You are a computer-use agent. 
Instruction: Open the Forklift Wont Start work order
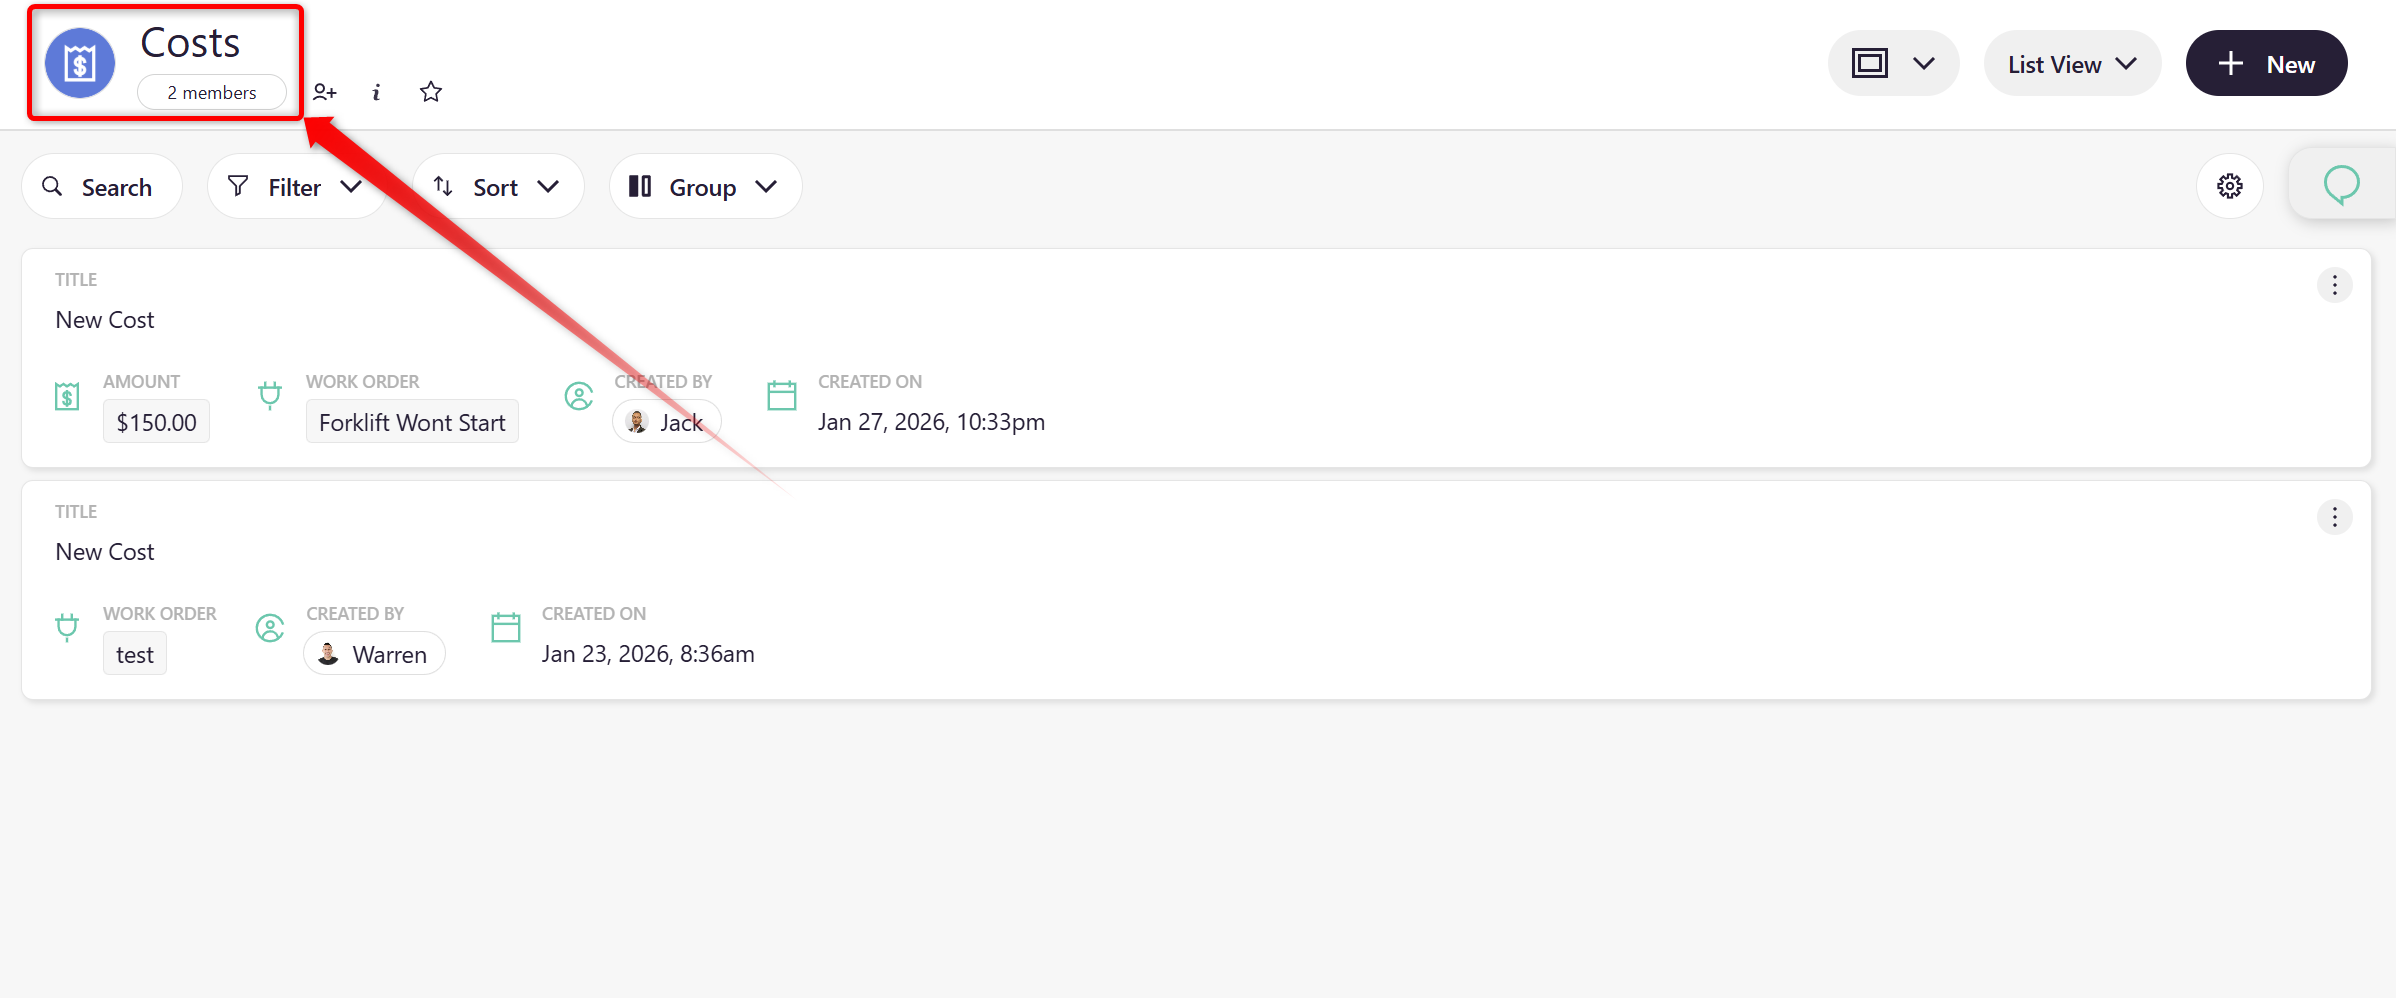[412, 423]
